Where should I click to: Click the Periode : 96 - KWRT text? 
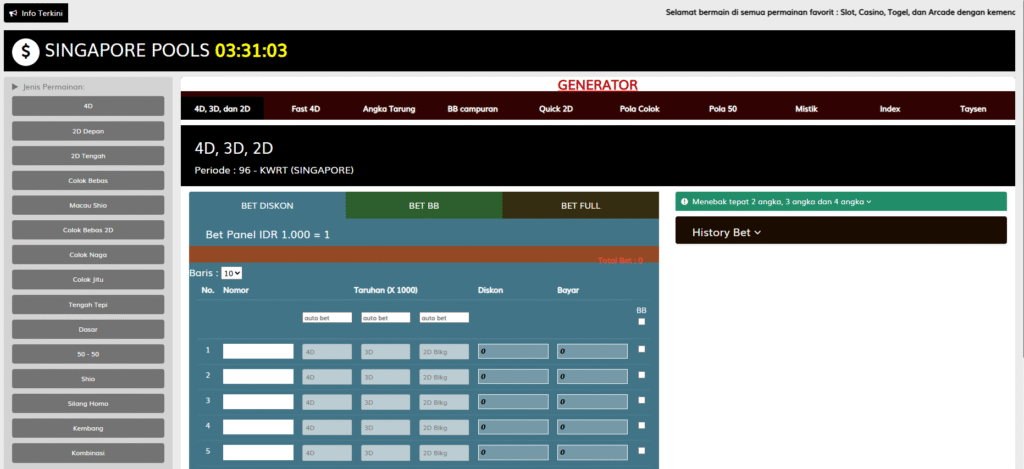tap(274, 170)
